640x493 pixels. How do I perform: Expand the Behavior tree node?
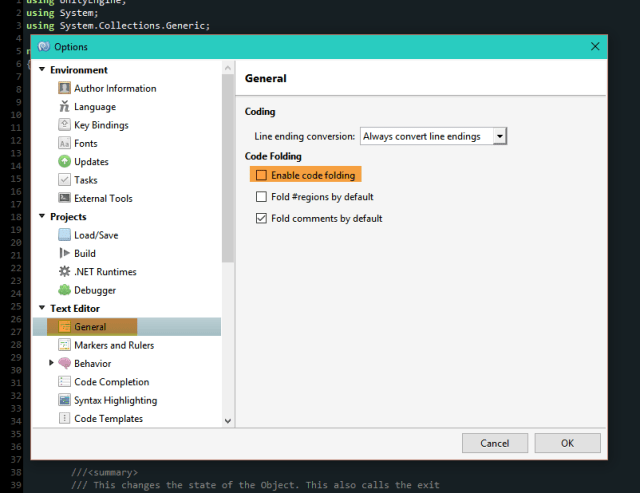coord(51,363)
